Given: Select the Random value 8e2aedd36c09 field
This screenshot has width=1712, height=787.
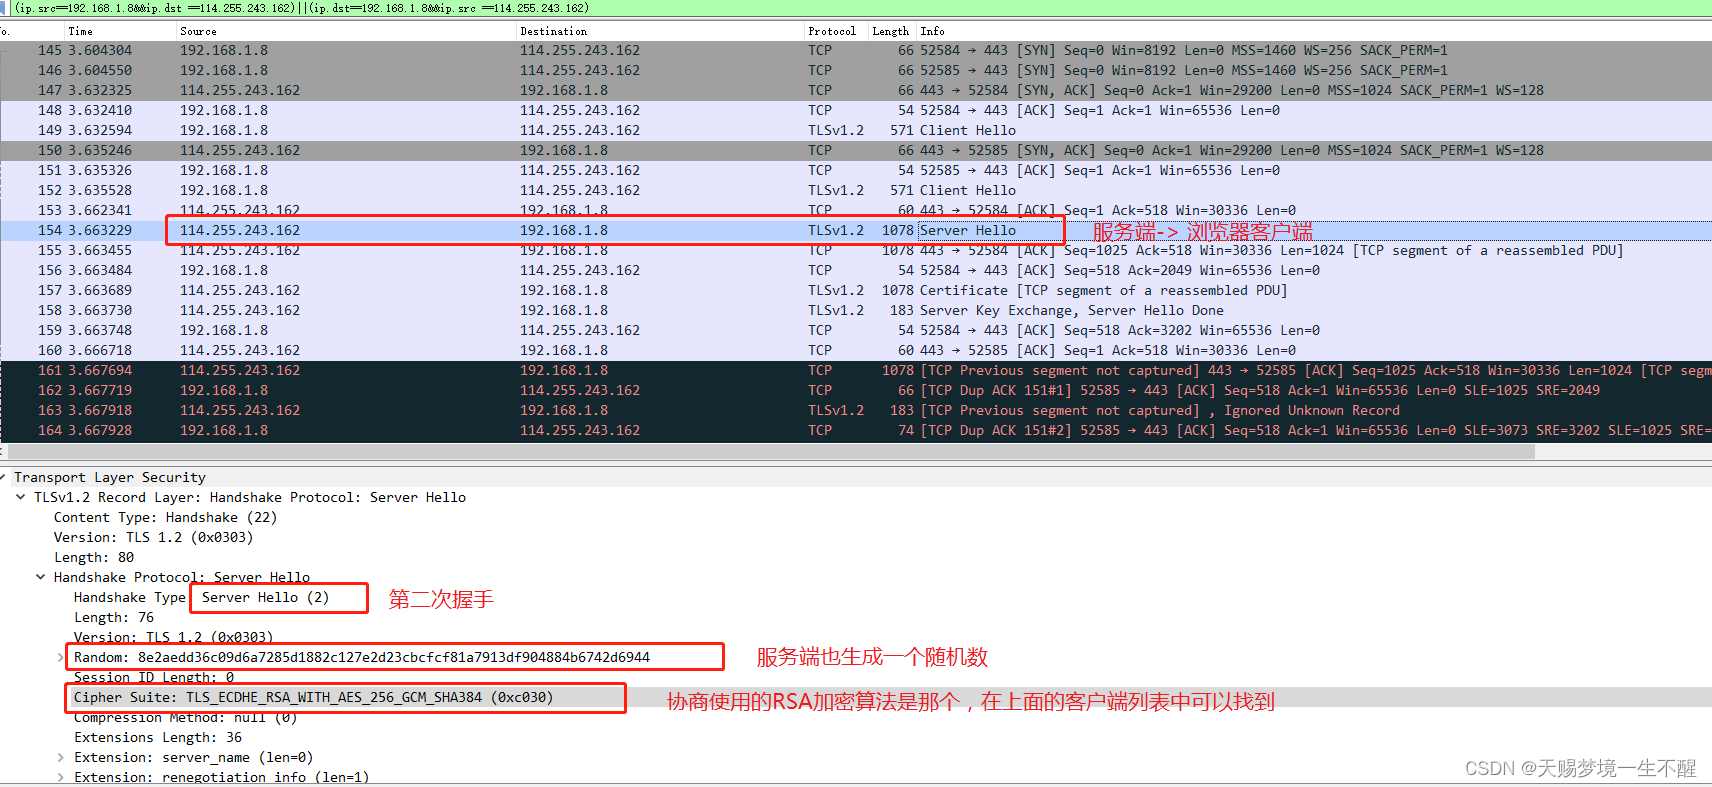Looking at the screenshot, I should point(362,657).
